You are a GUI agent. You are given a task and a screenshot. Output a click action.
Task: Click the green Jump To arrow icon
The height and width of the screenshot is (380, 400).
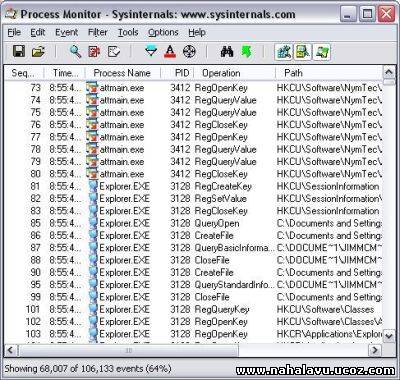[x=246, y=52]
